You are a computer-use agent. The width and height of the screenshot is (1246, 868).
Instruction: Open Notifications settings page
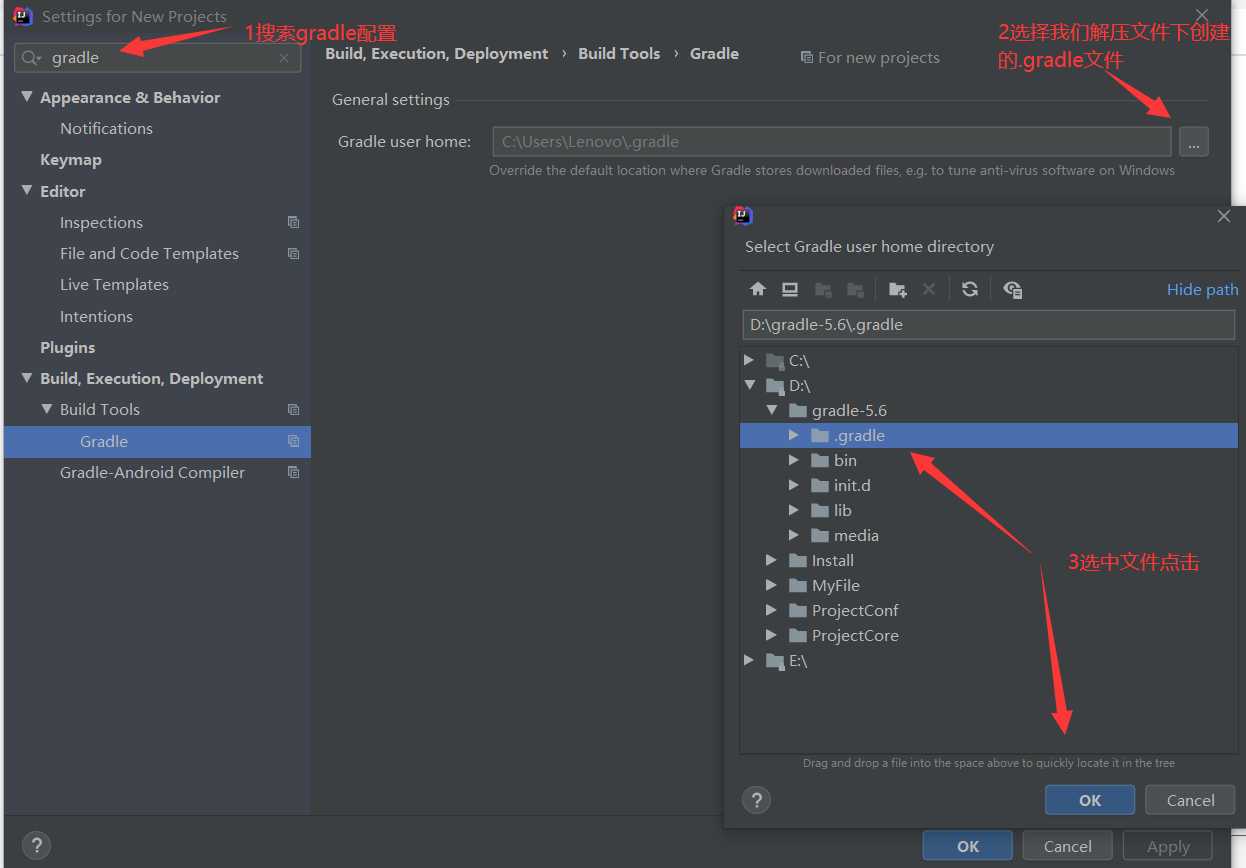point(106,128)
